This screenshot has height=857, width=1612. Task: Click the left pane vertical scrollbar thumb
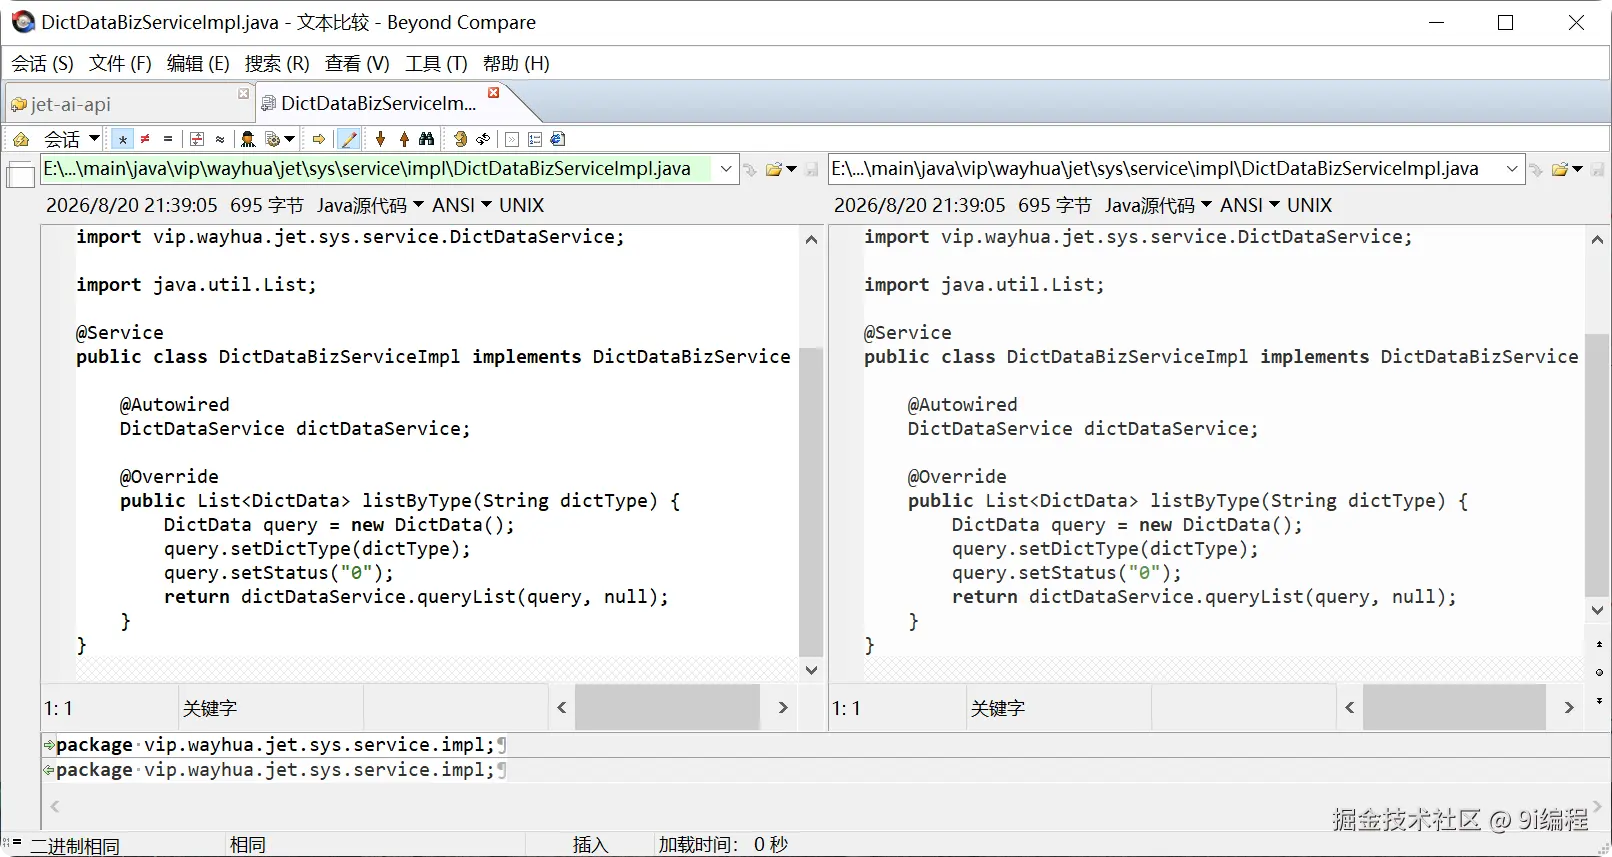[811, 500]
